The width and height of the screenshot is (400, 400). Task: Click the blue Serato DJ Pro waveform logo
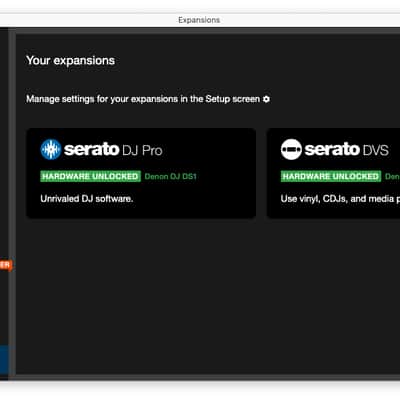click(51, 149)
